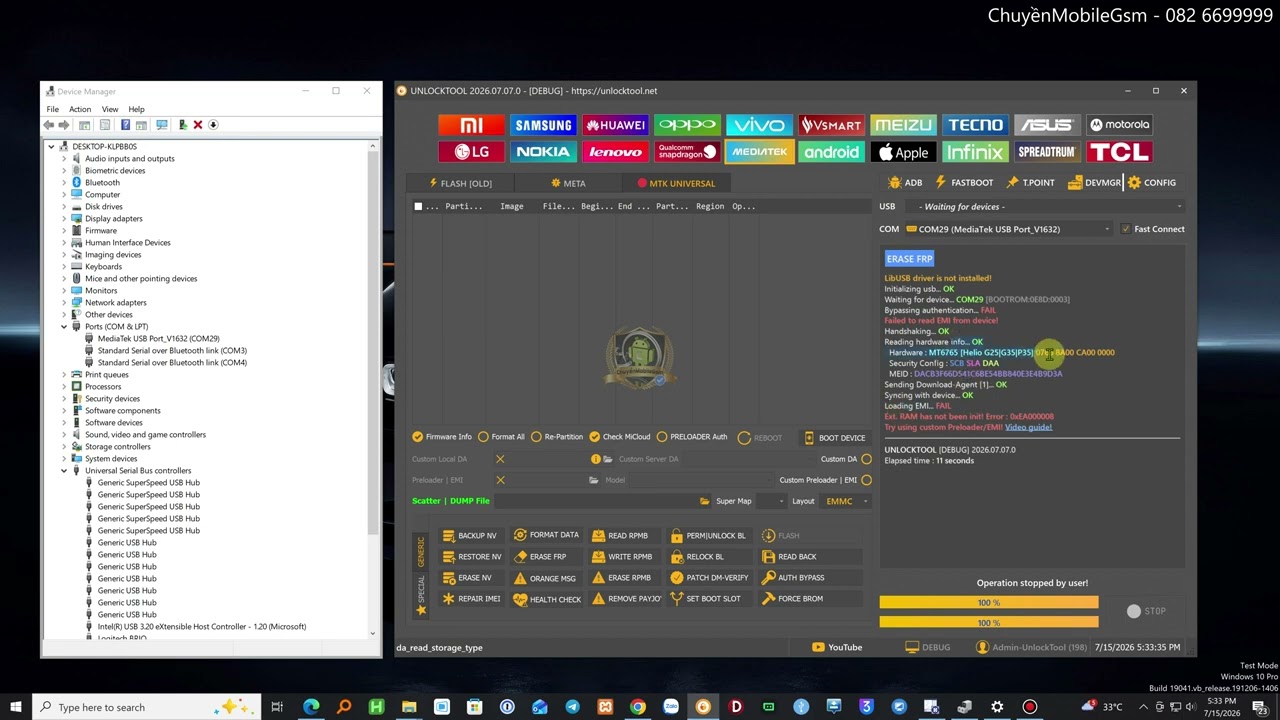Select the Motorola brand icon
The image size is (1280, 720).
pos(1119,125)
